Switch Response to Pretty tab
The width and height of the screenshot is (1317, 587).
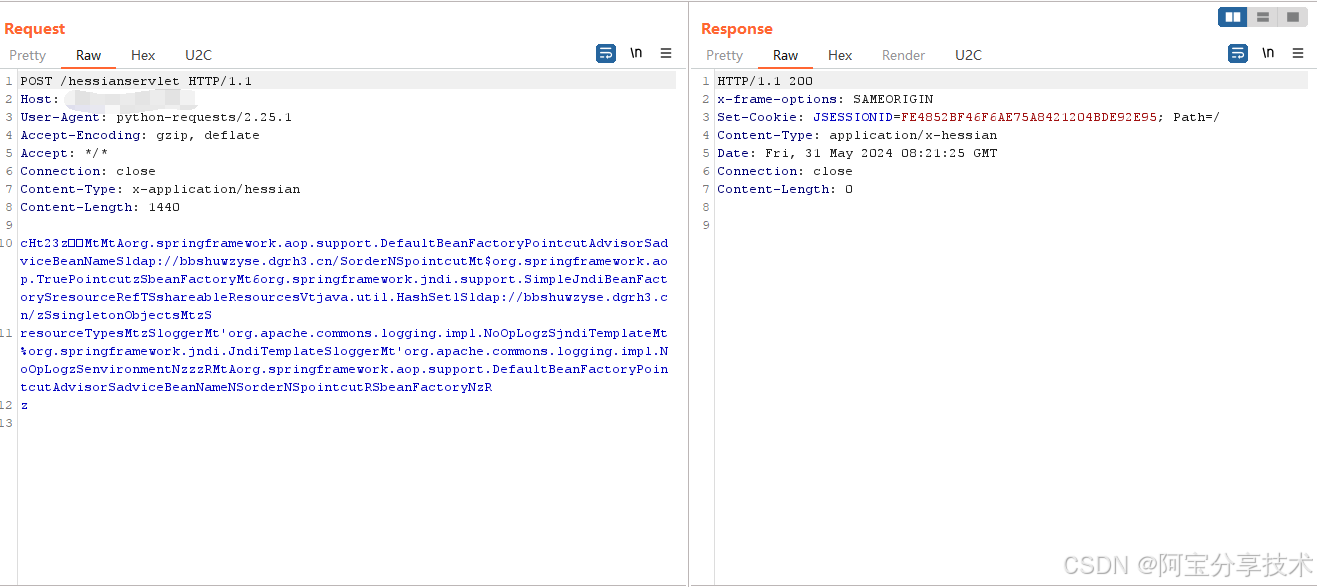[x=725, y=55]
